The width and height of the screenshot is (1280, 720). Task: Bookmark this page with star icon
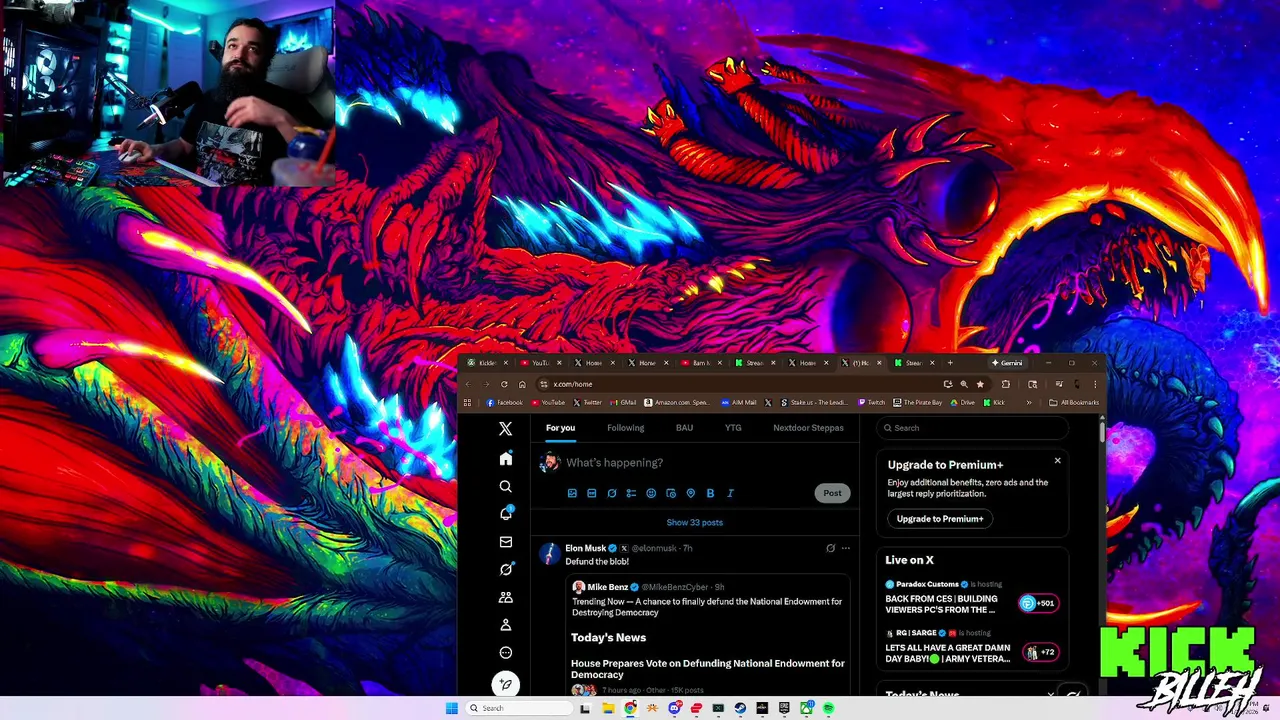(x=980, y=384)
